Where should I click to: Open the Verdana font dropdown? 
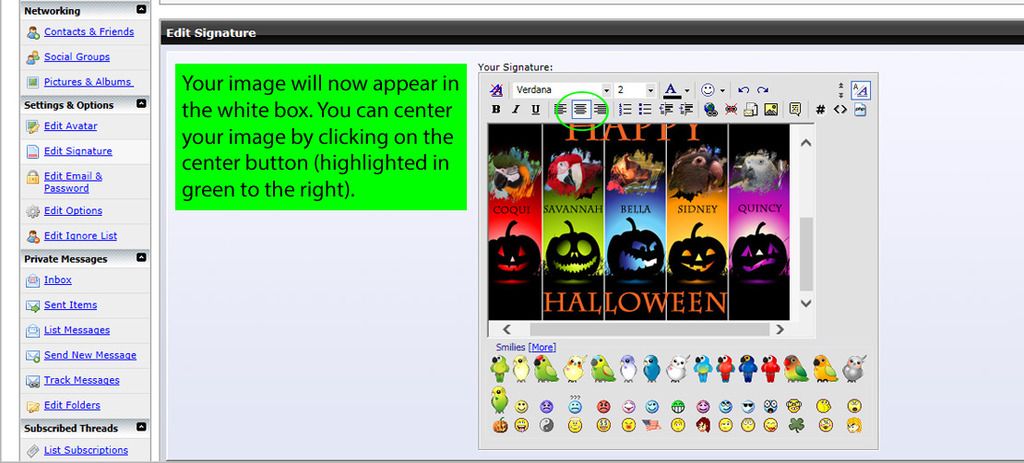tap(561, 90)
